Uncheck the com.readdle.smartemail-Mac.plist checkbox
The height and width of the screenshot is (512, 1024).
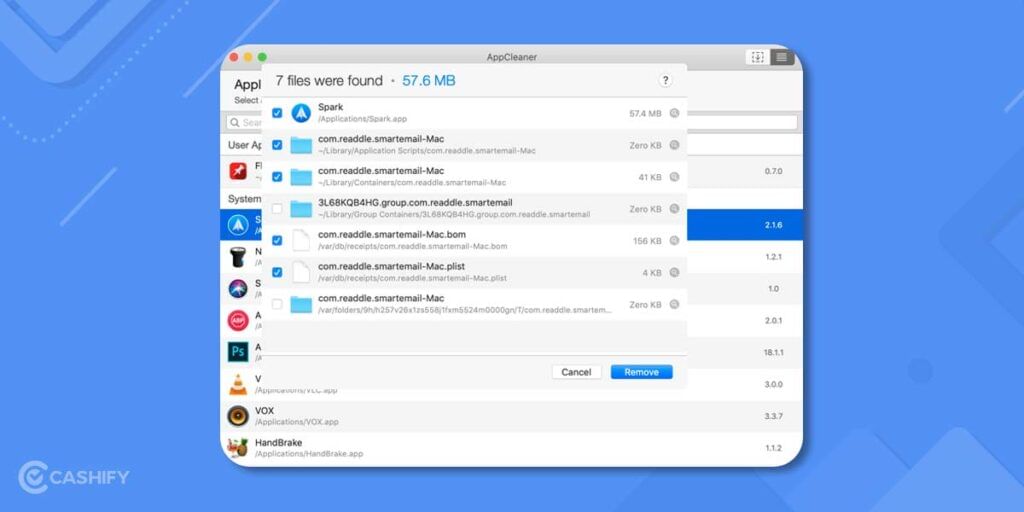(x=277, y=272)
